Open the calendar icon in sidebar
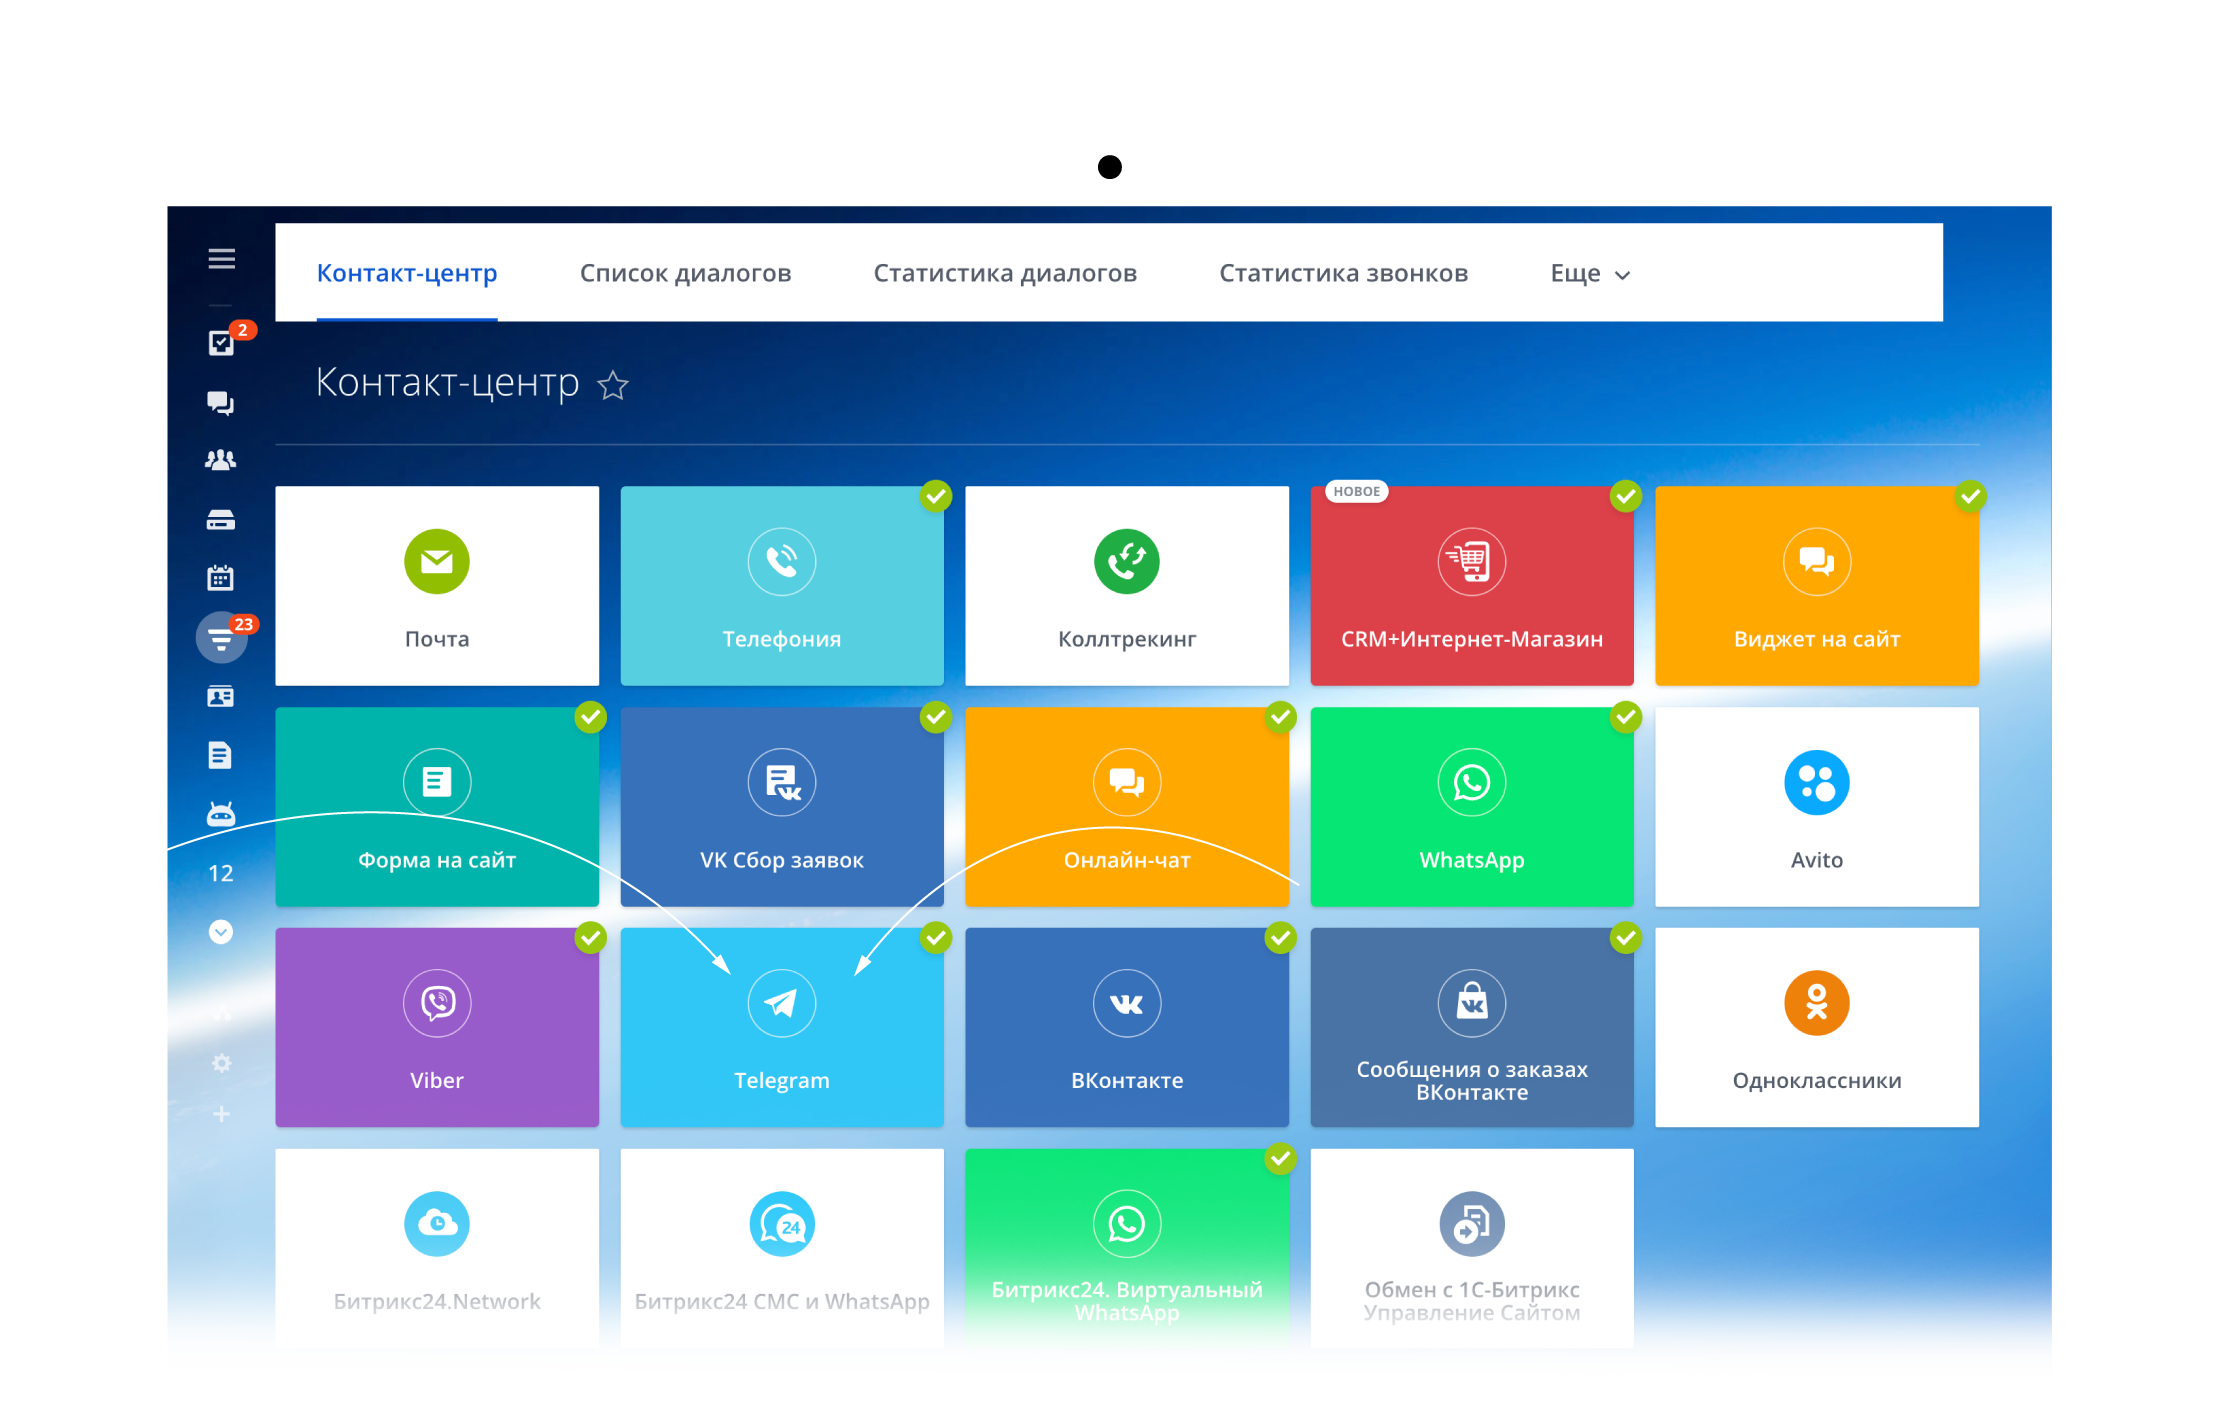 coord(221,578)
